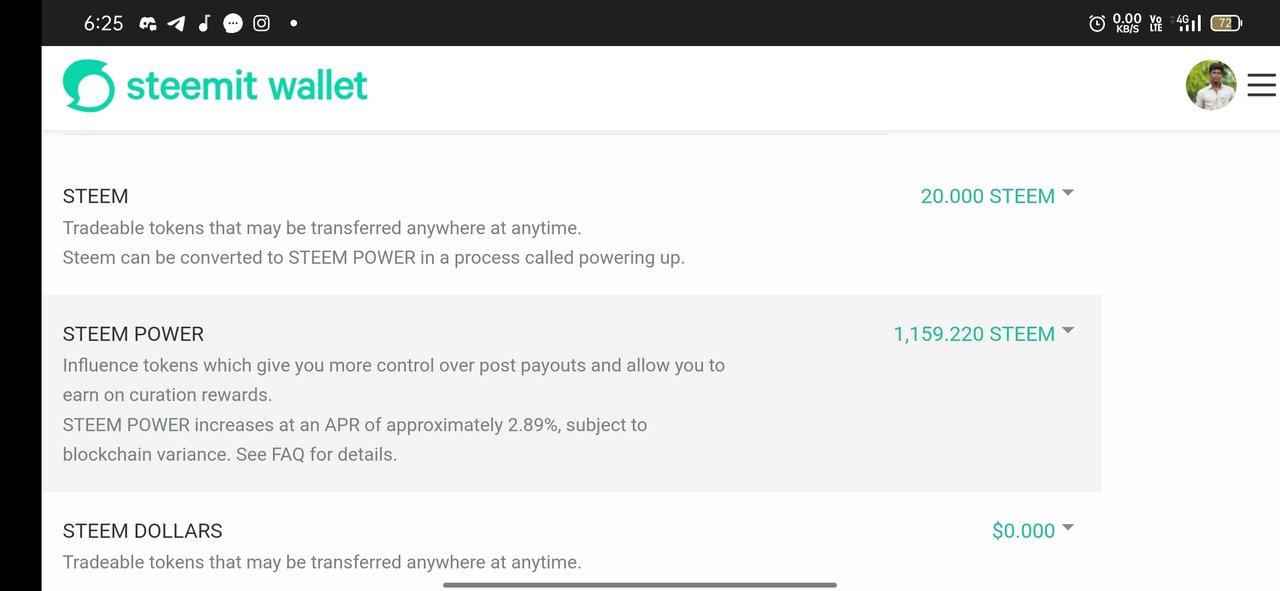Open the hamburger menu icon
Viewport: 1280px width, 591px height.
tap(1261, 86)
